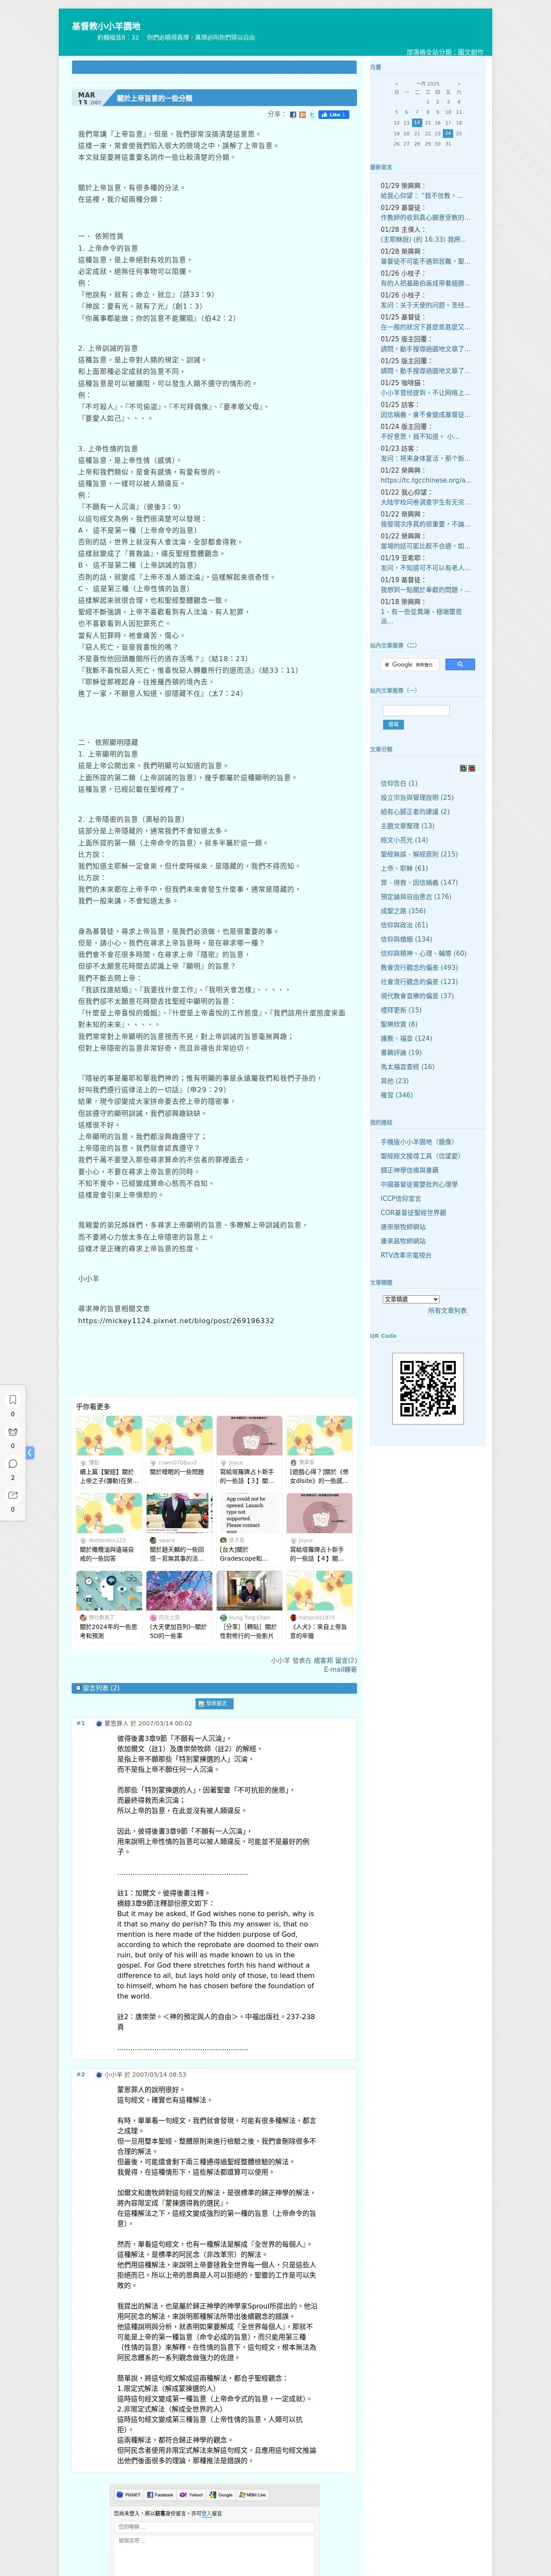
Task: Log in with Google button
Action: point(222,2494)
